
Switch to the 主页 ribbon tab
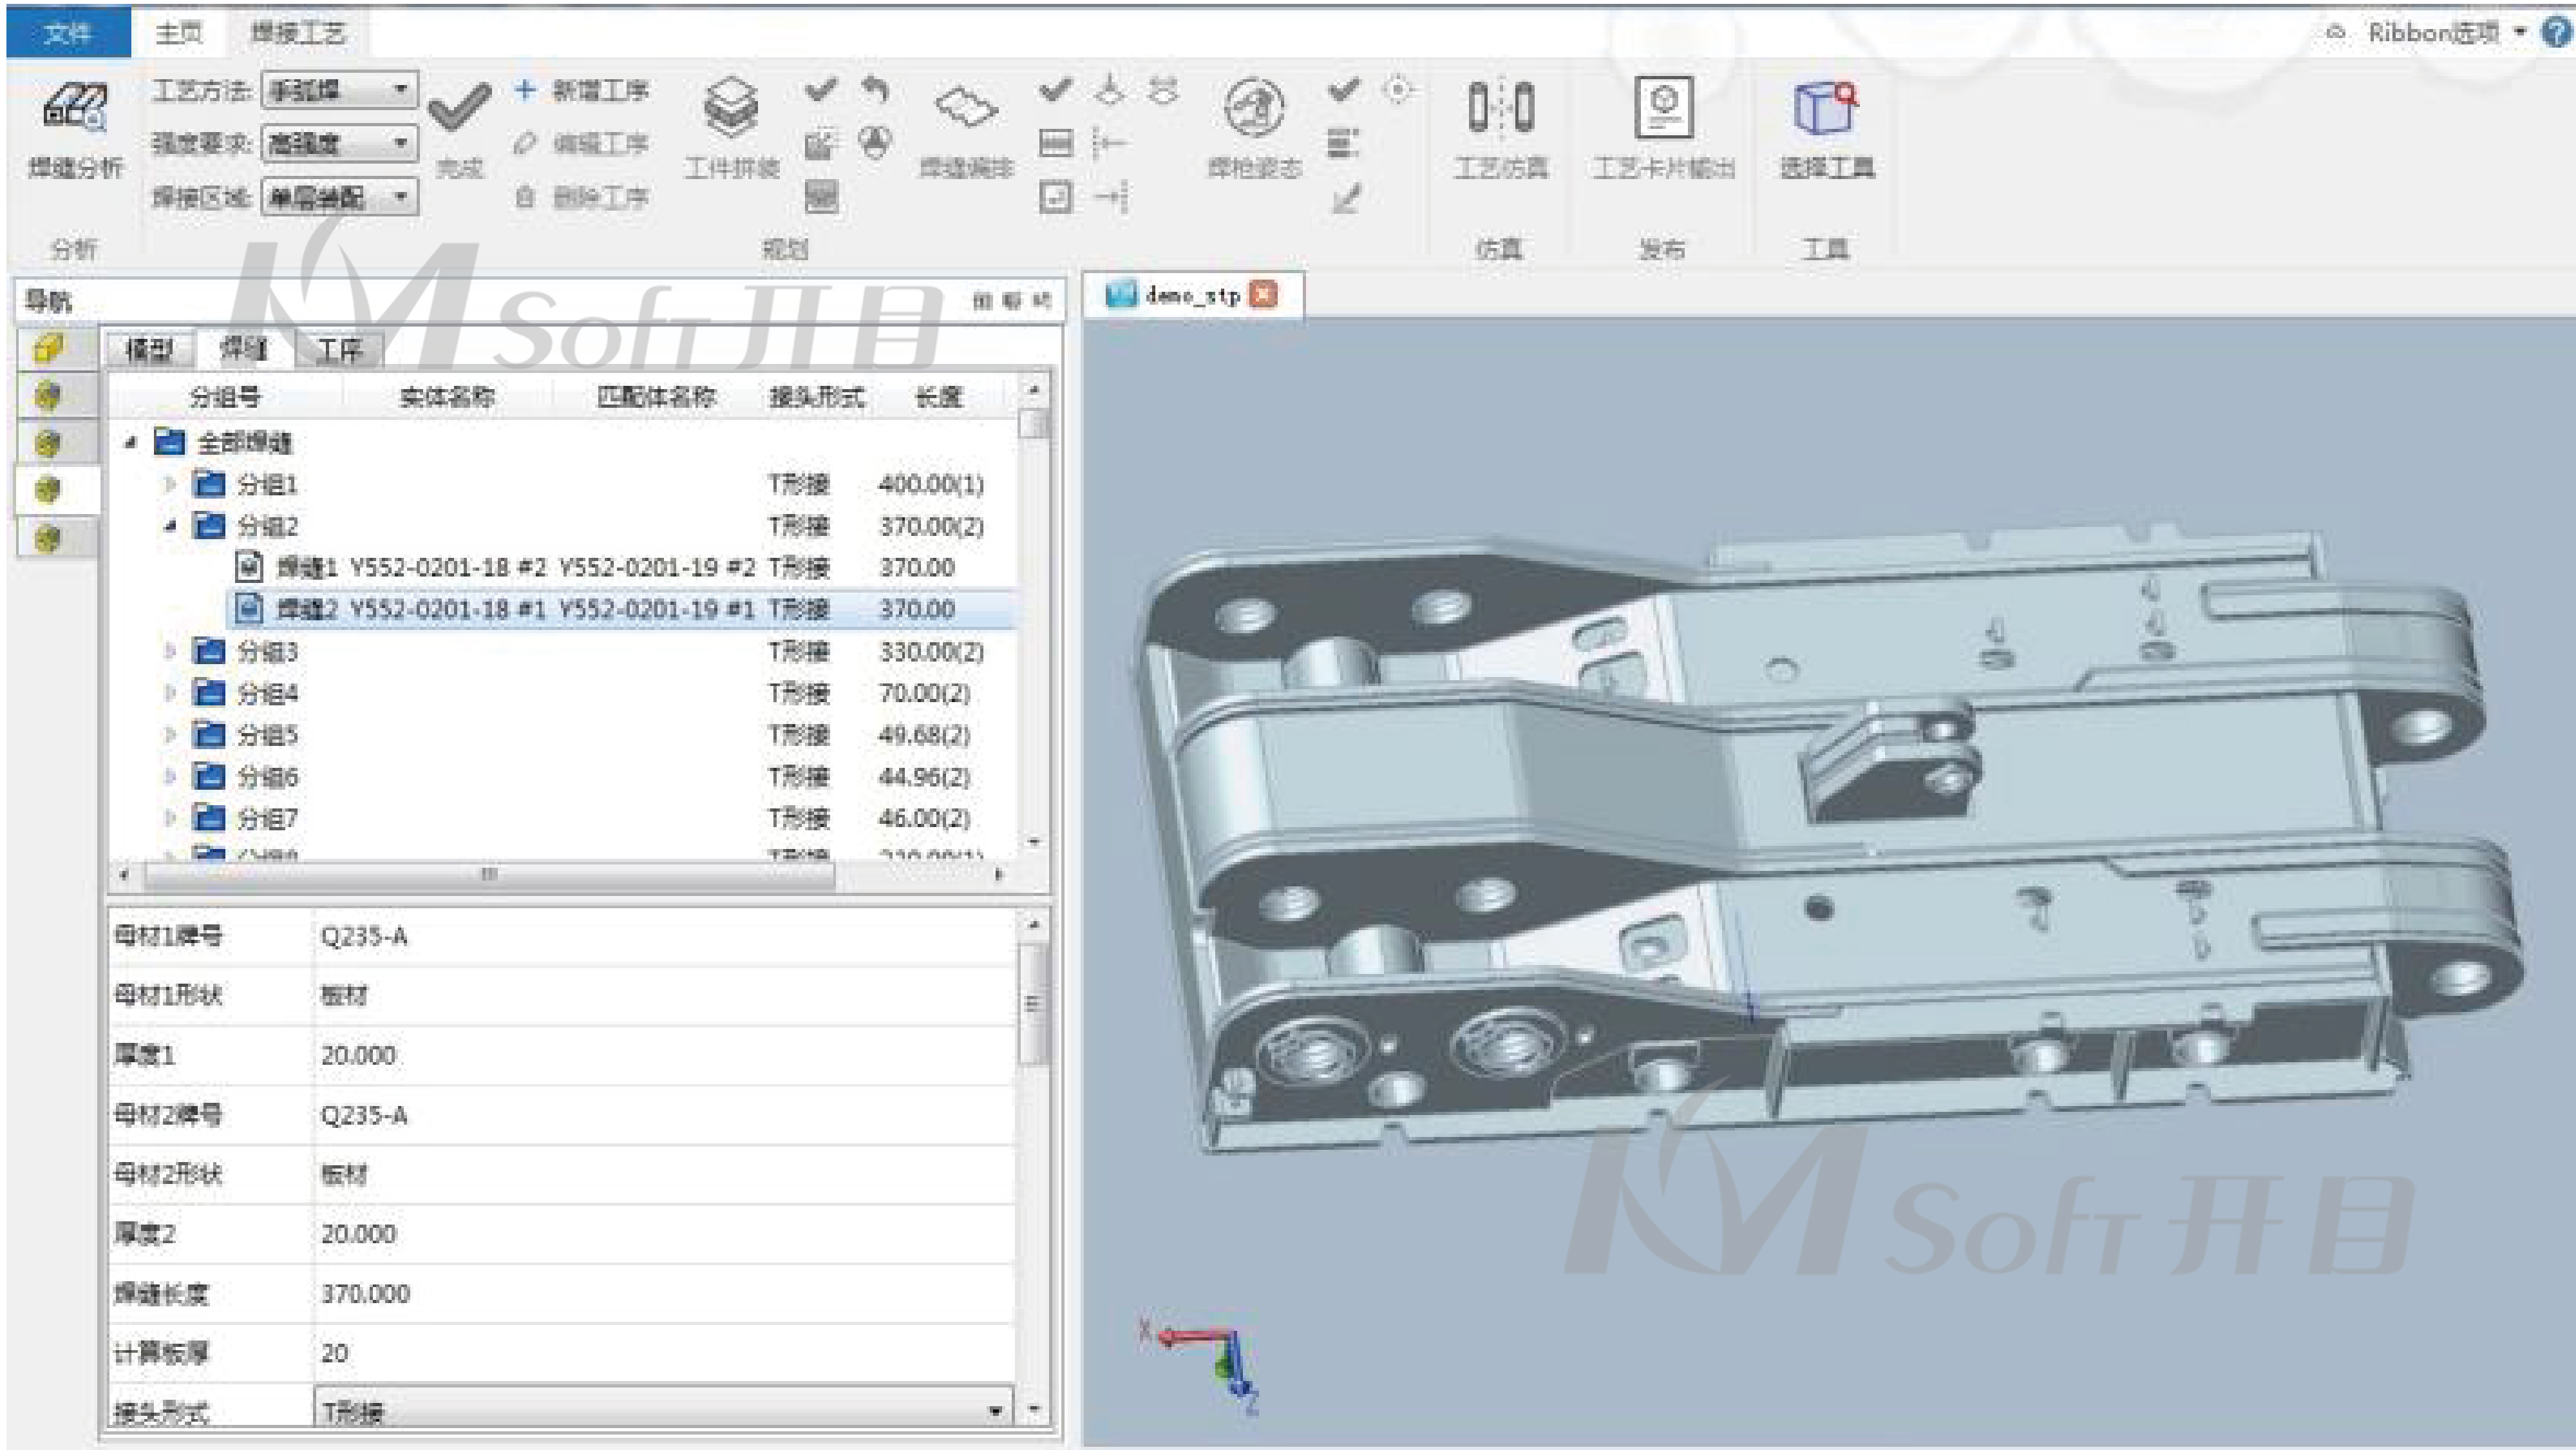pyautogui.click(x=179, y=33)
